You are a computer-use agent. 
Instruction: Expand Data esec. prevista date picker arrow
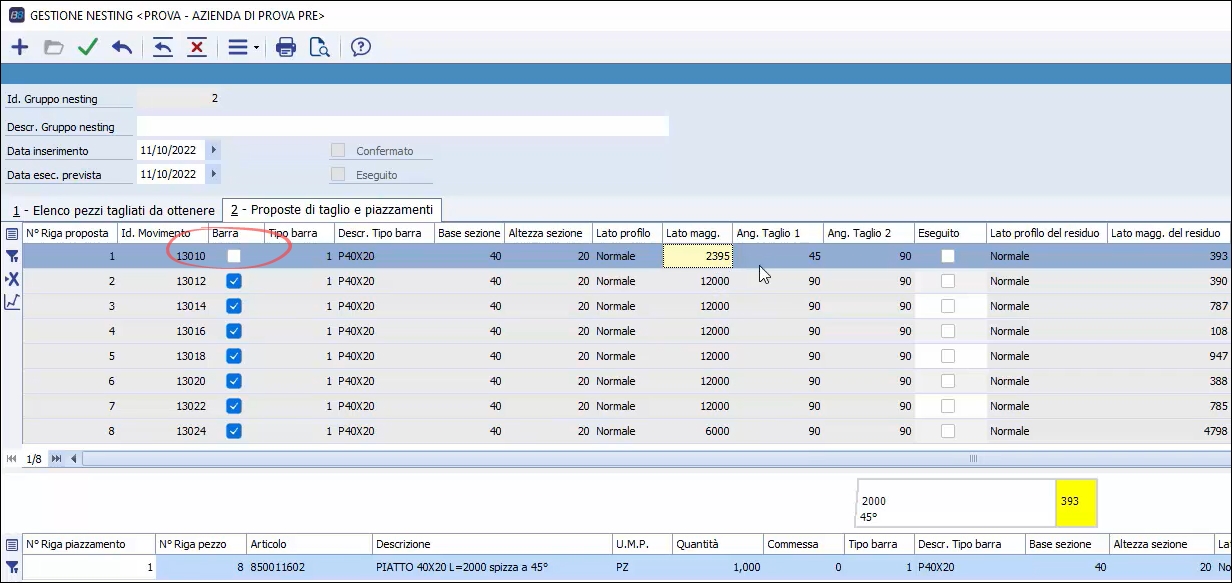tap(214, 174)
